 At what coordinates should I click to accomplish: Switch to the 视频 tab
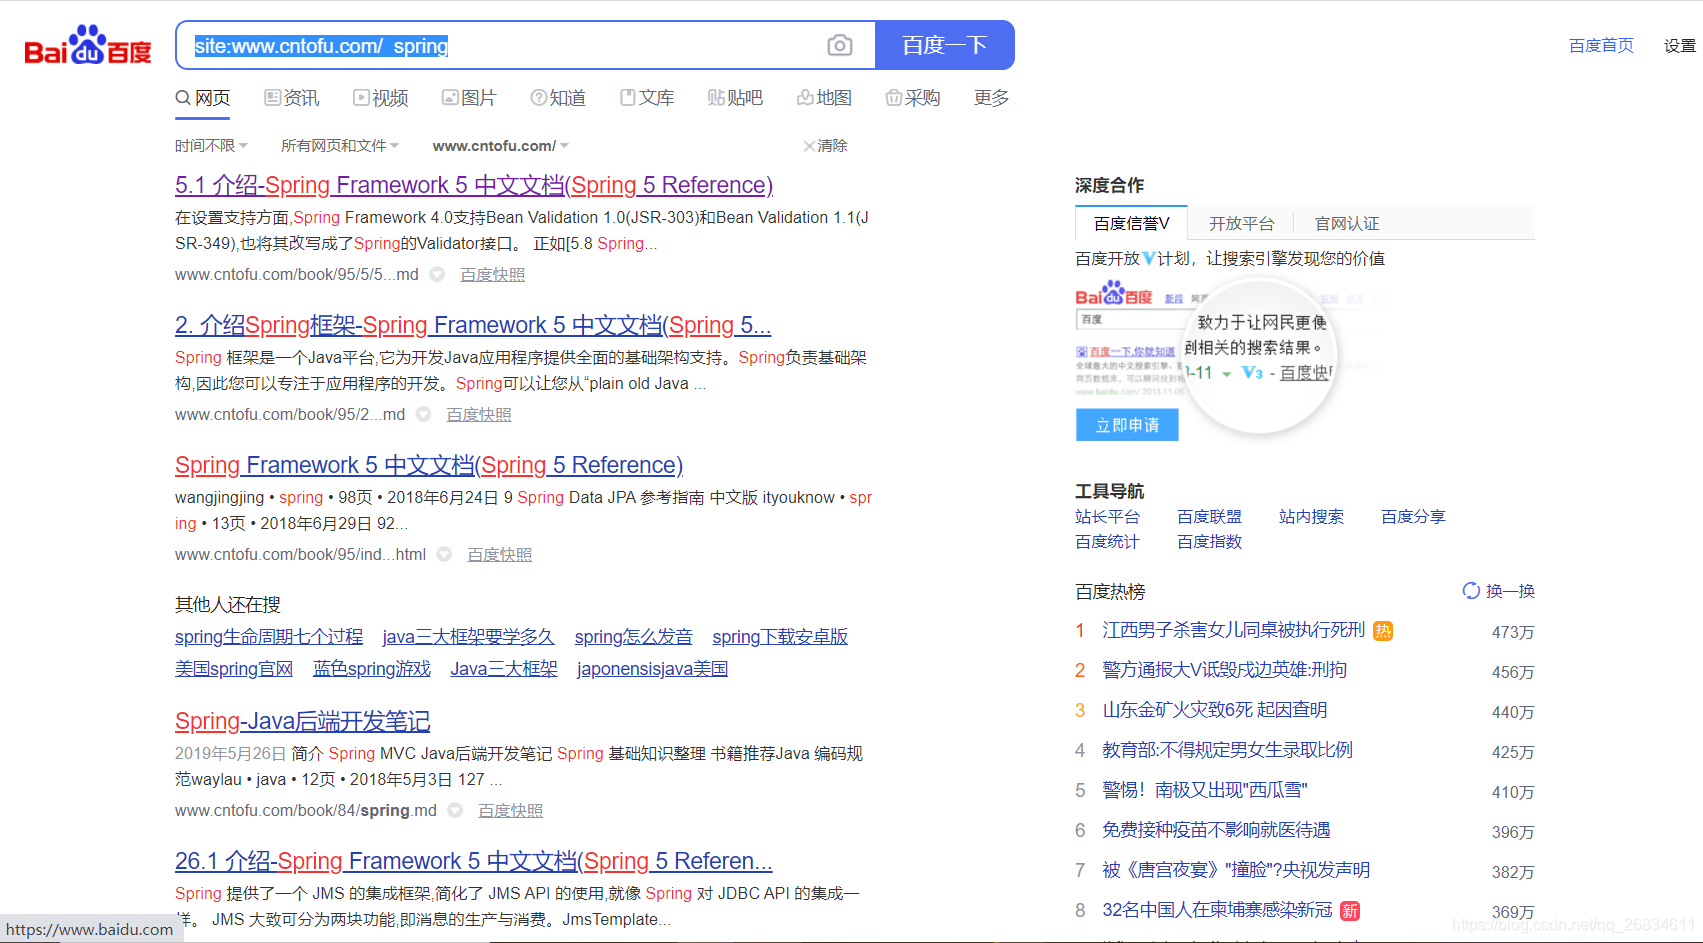point(381,98)
